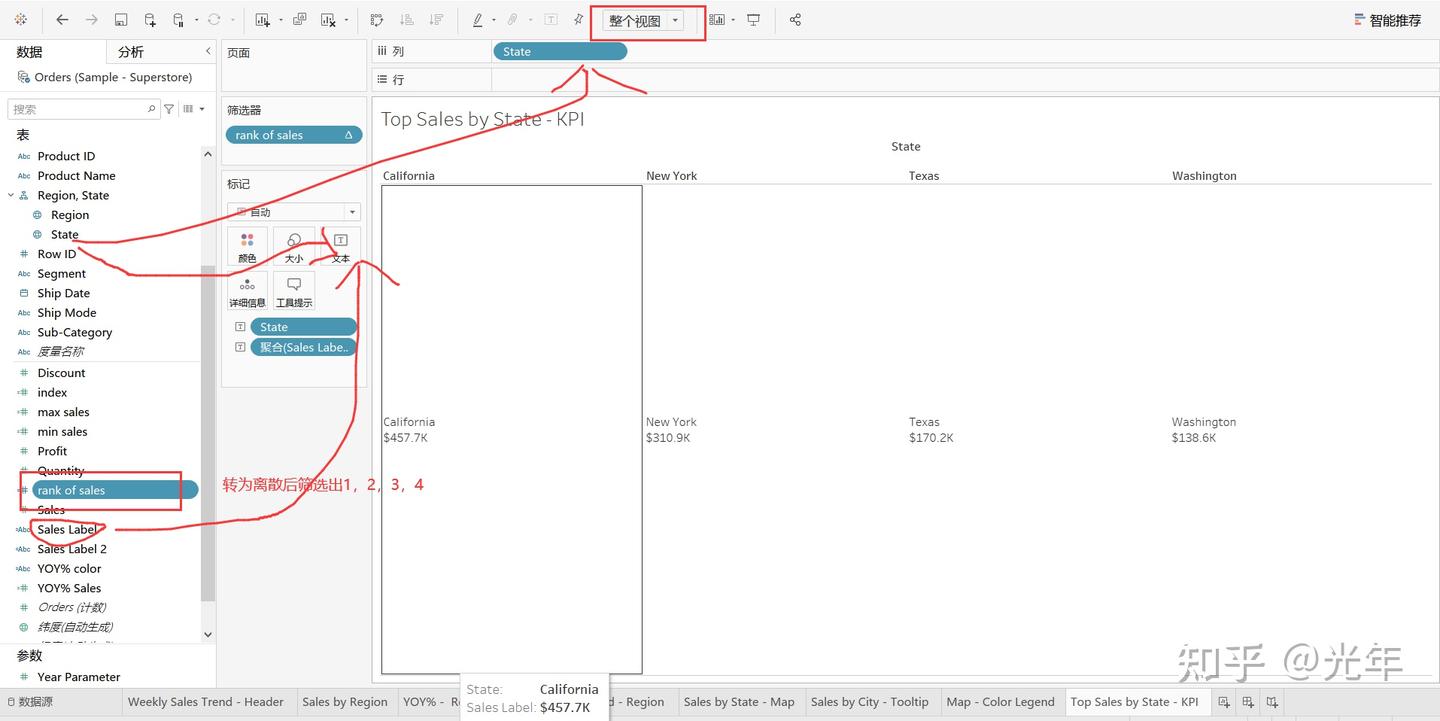The height and width of the screenshot is (721, 1440).
Task: Open the 自动 mark type dropdown
Action: point(294,212)
